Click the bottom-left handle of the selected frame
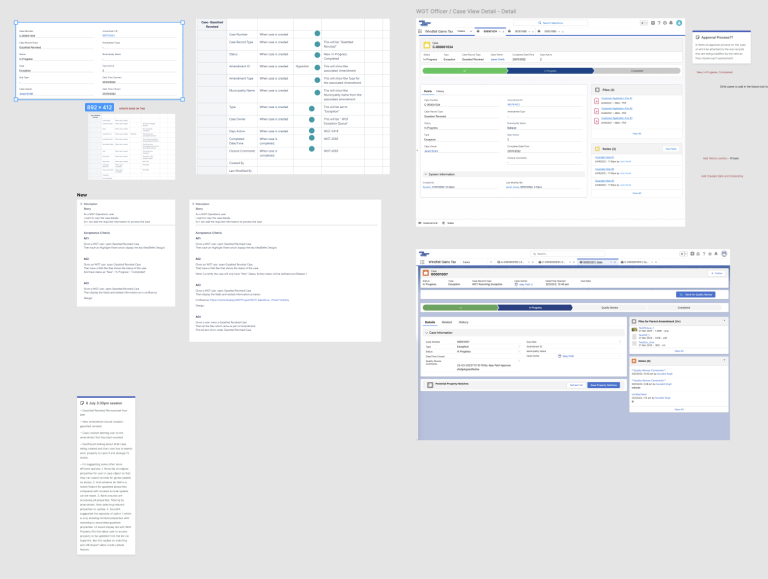 (x=16, y=99)
